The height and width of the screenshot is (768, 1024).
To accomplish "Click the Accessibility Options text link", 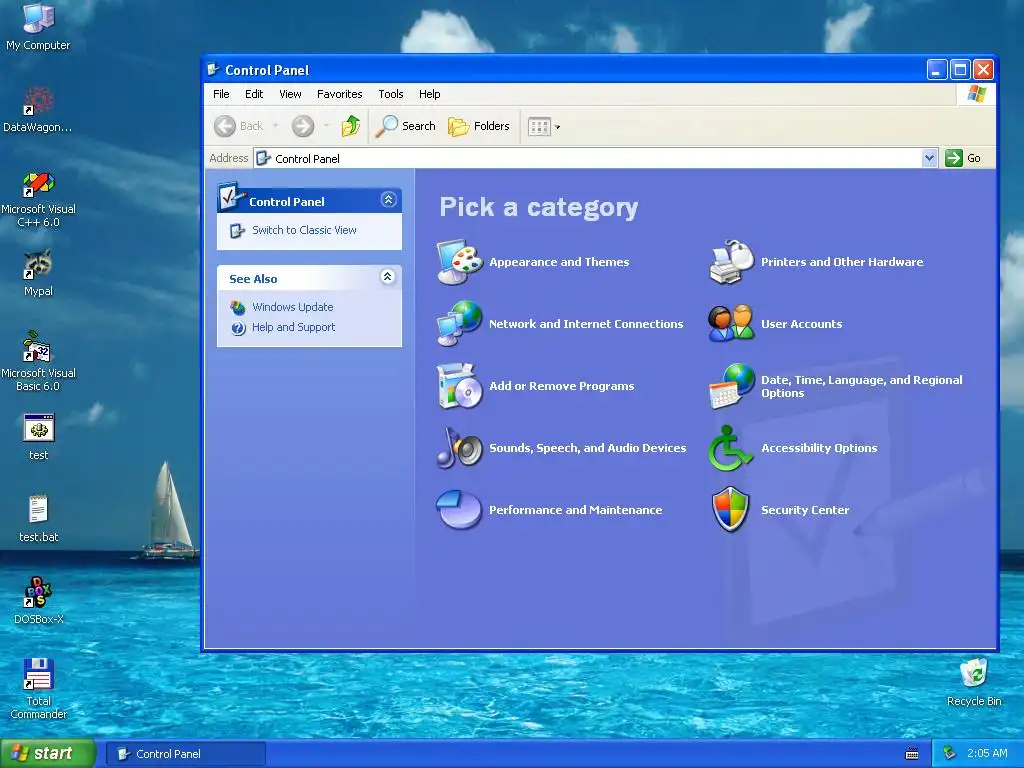I will point(819,448).
